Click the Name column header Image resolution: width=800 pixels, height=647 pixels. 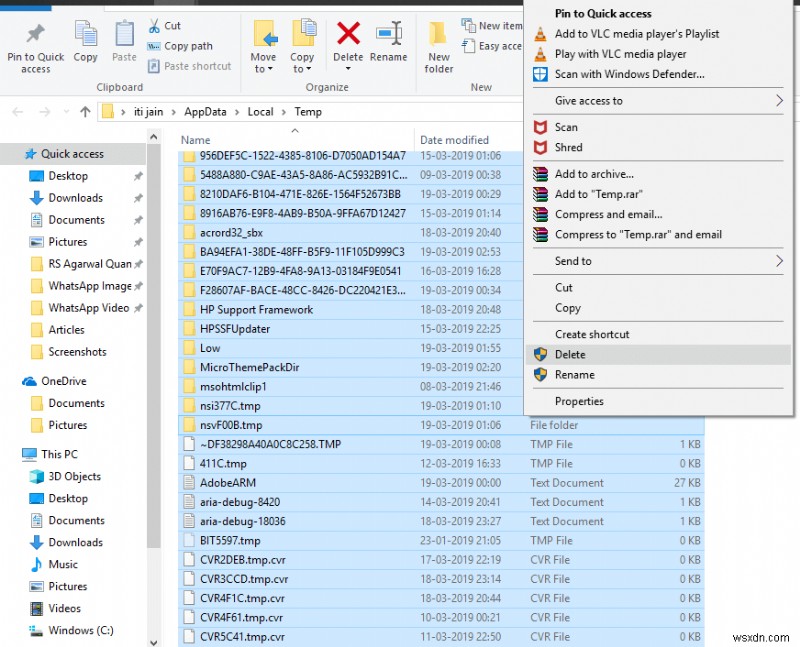pyautogui.click(x=195, y=139)
